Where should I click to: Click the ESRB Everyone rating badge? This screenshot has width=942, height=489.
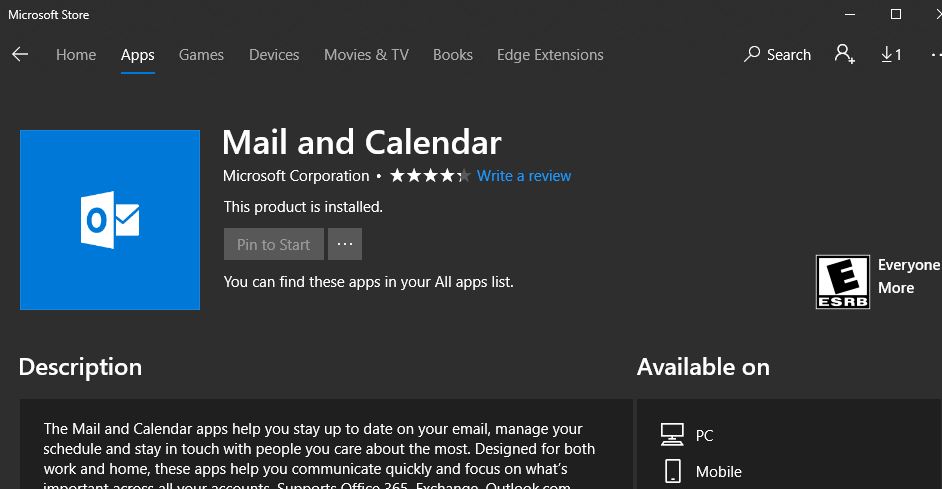[x=842, y=281]
